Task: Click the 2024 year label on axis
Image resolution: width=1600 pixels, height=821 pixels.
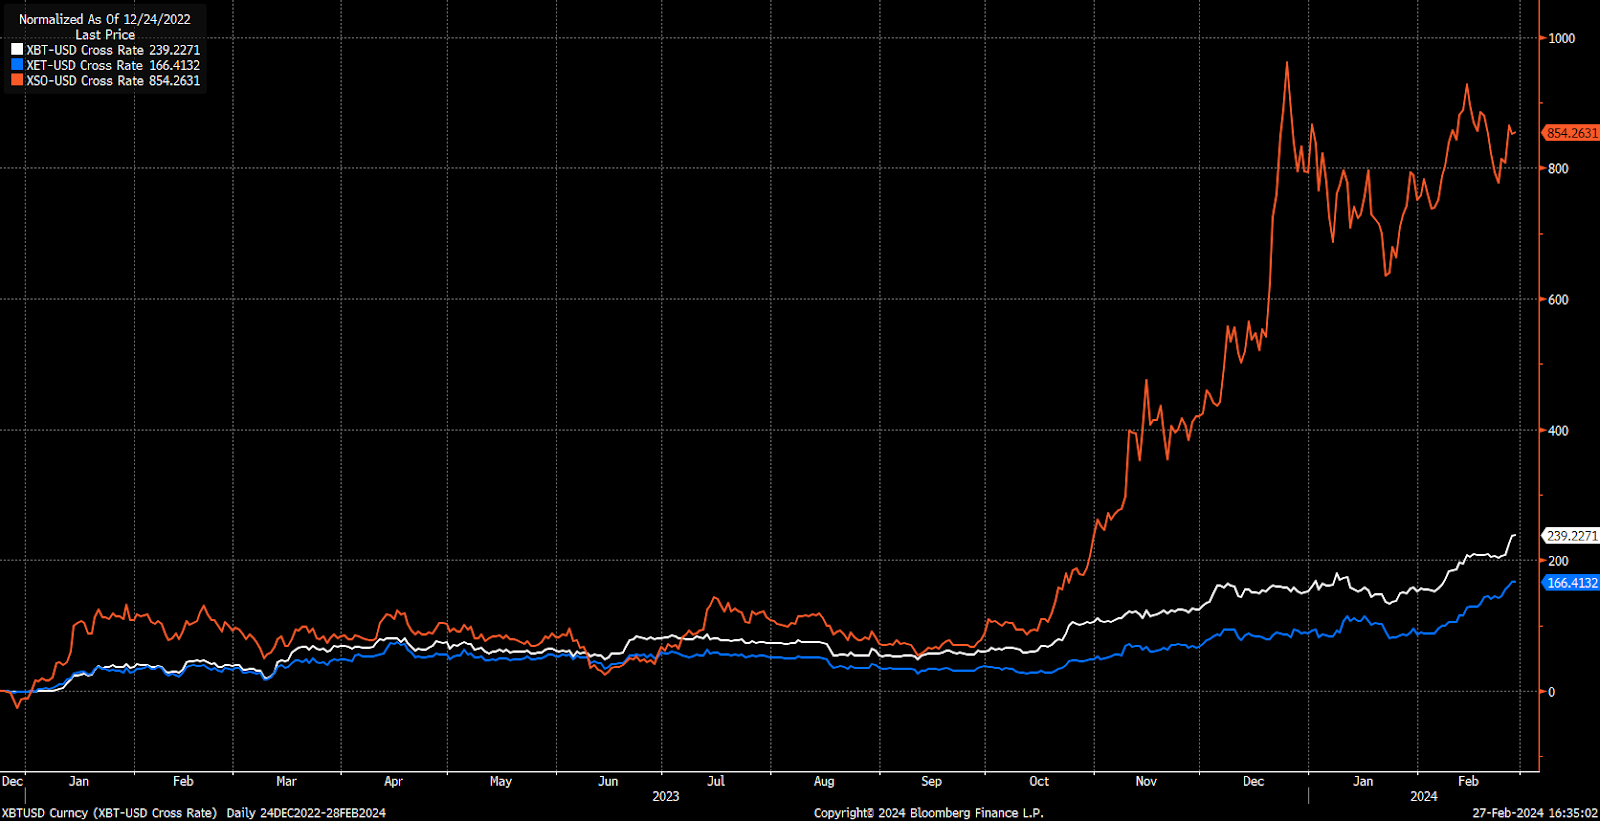Action: click(1424, 796)
